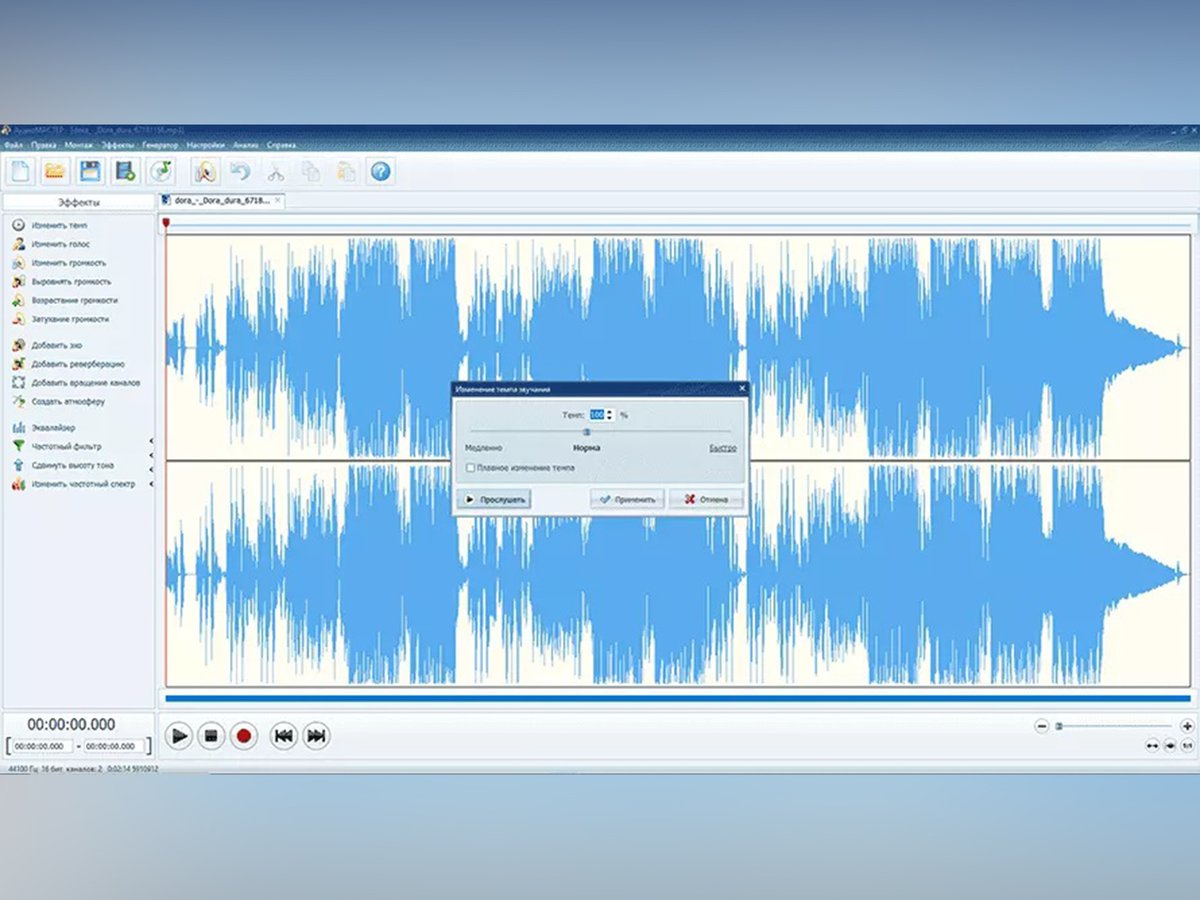This screenshot has width=1200, height=900.
Task: Select the Создать атмосферу effect
Action: coord(58,401)
